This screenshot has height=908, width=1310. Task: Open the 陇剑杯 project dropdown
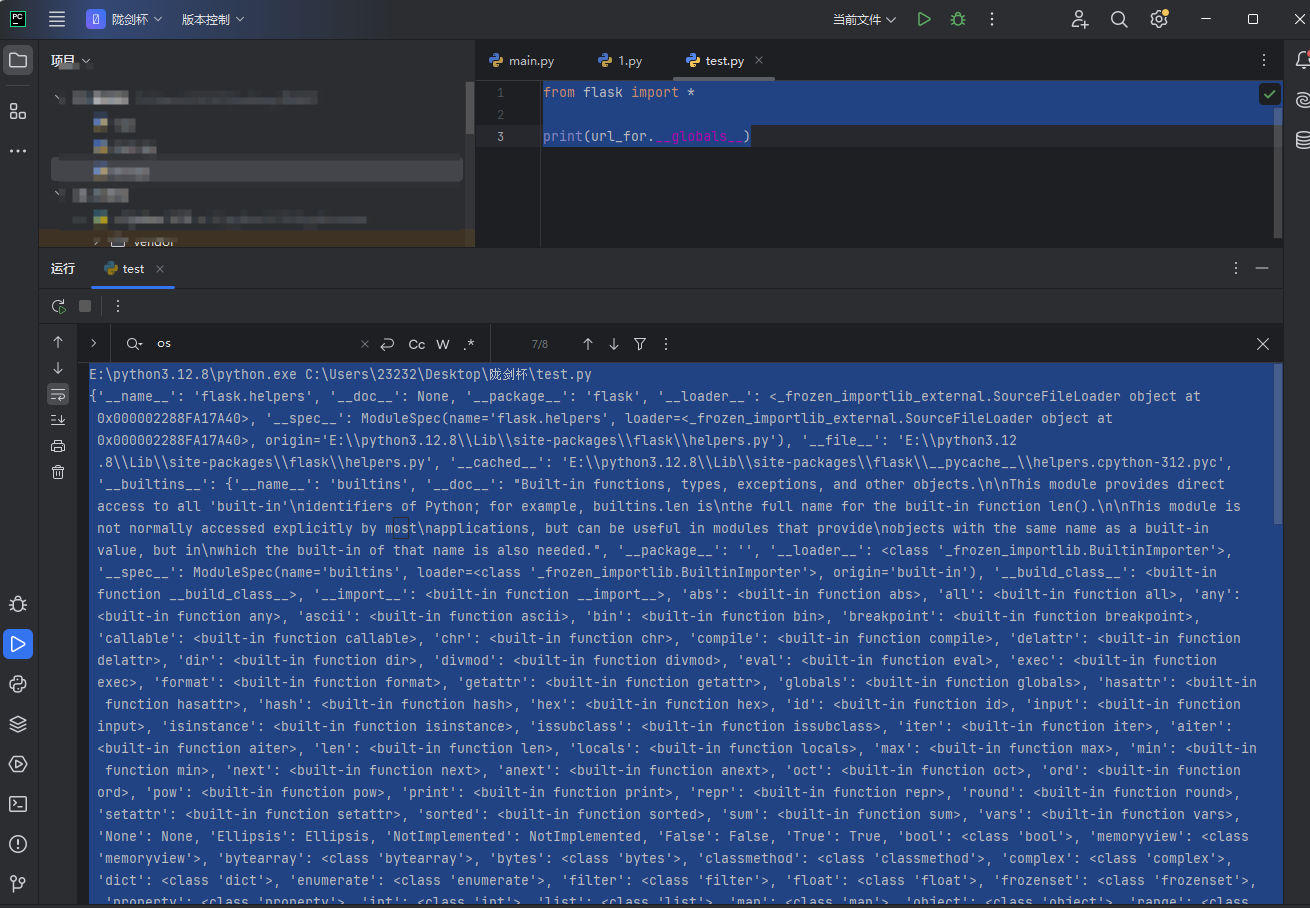pos(124,19)
